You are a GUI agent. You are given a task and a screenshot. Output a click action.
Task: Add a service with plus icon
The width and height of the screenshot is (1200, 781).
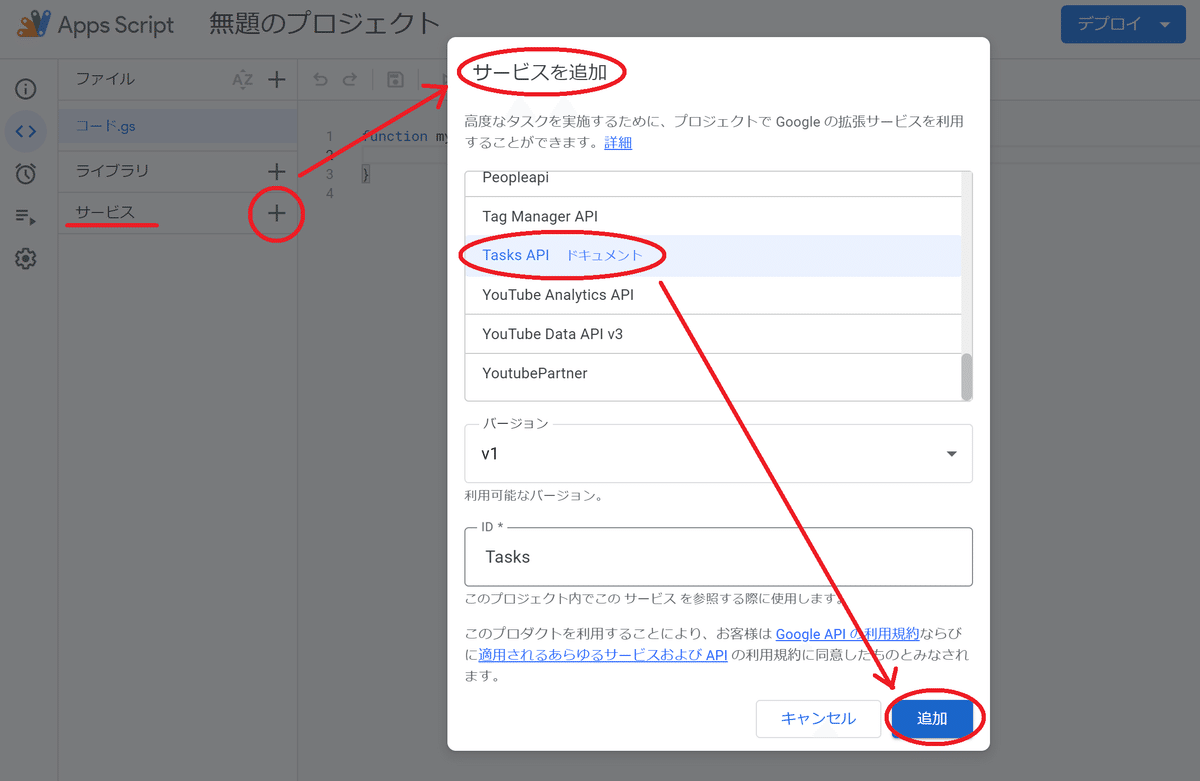tap(277, 213)
